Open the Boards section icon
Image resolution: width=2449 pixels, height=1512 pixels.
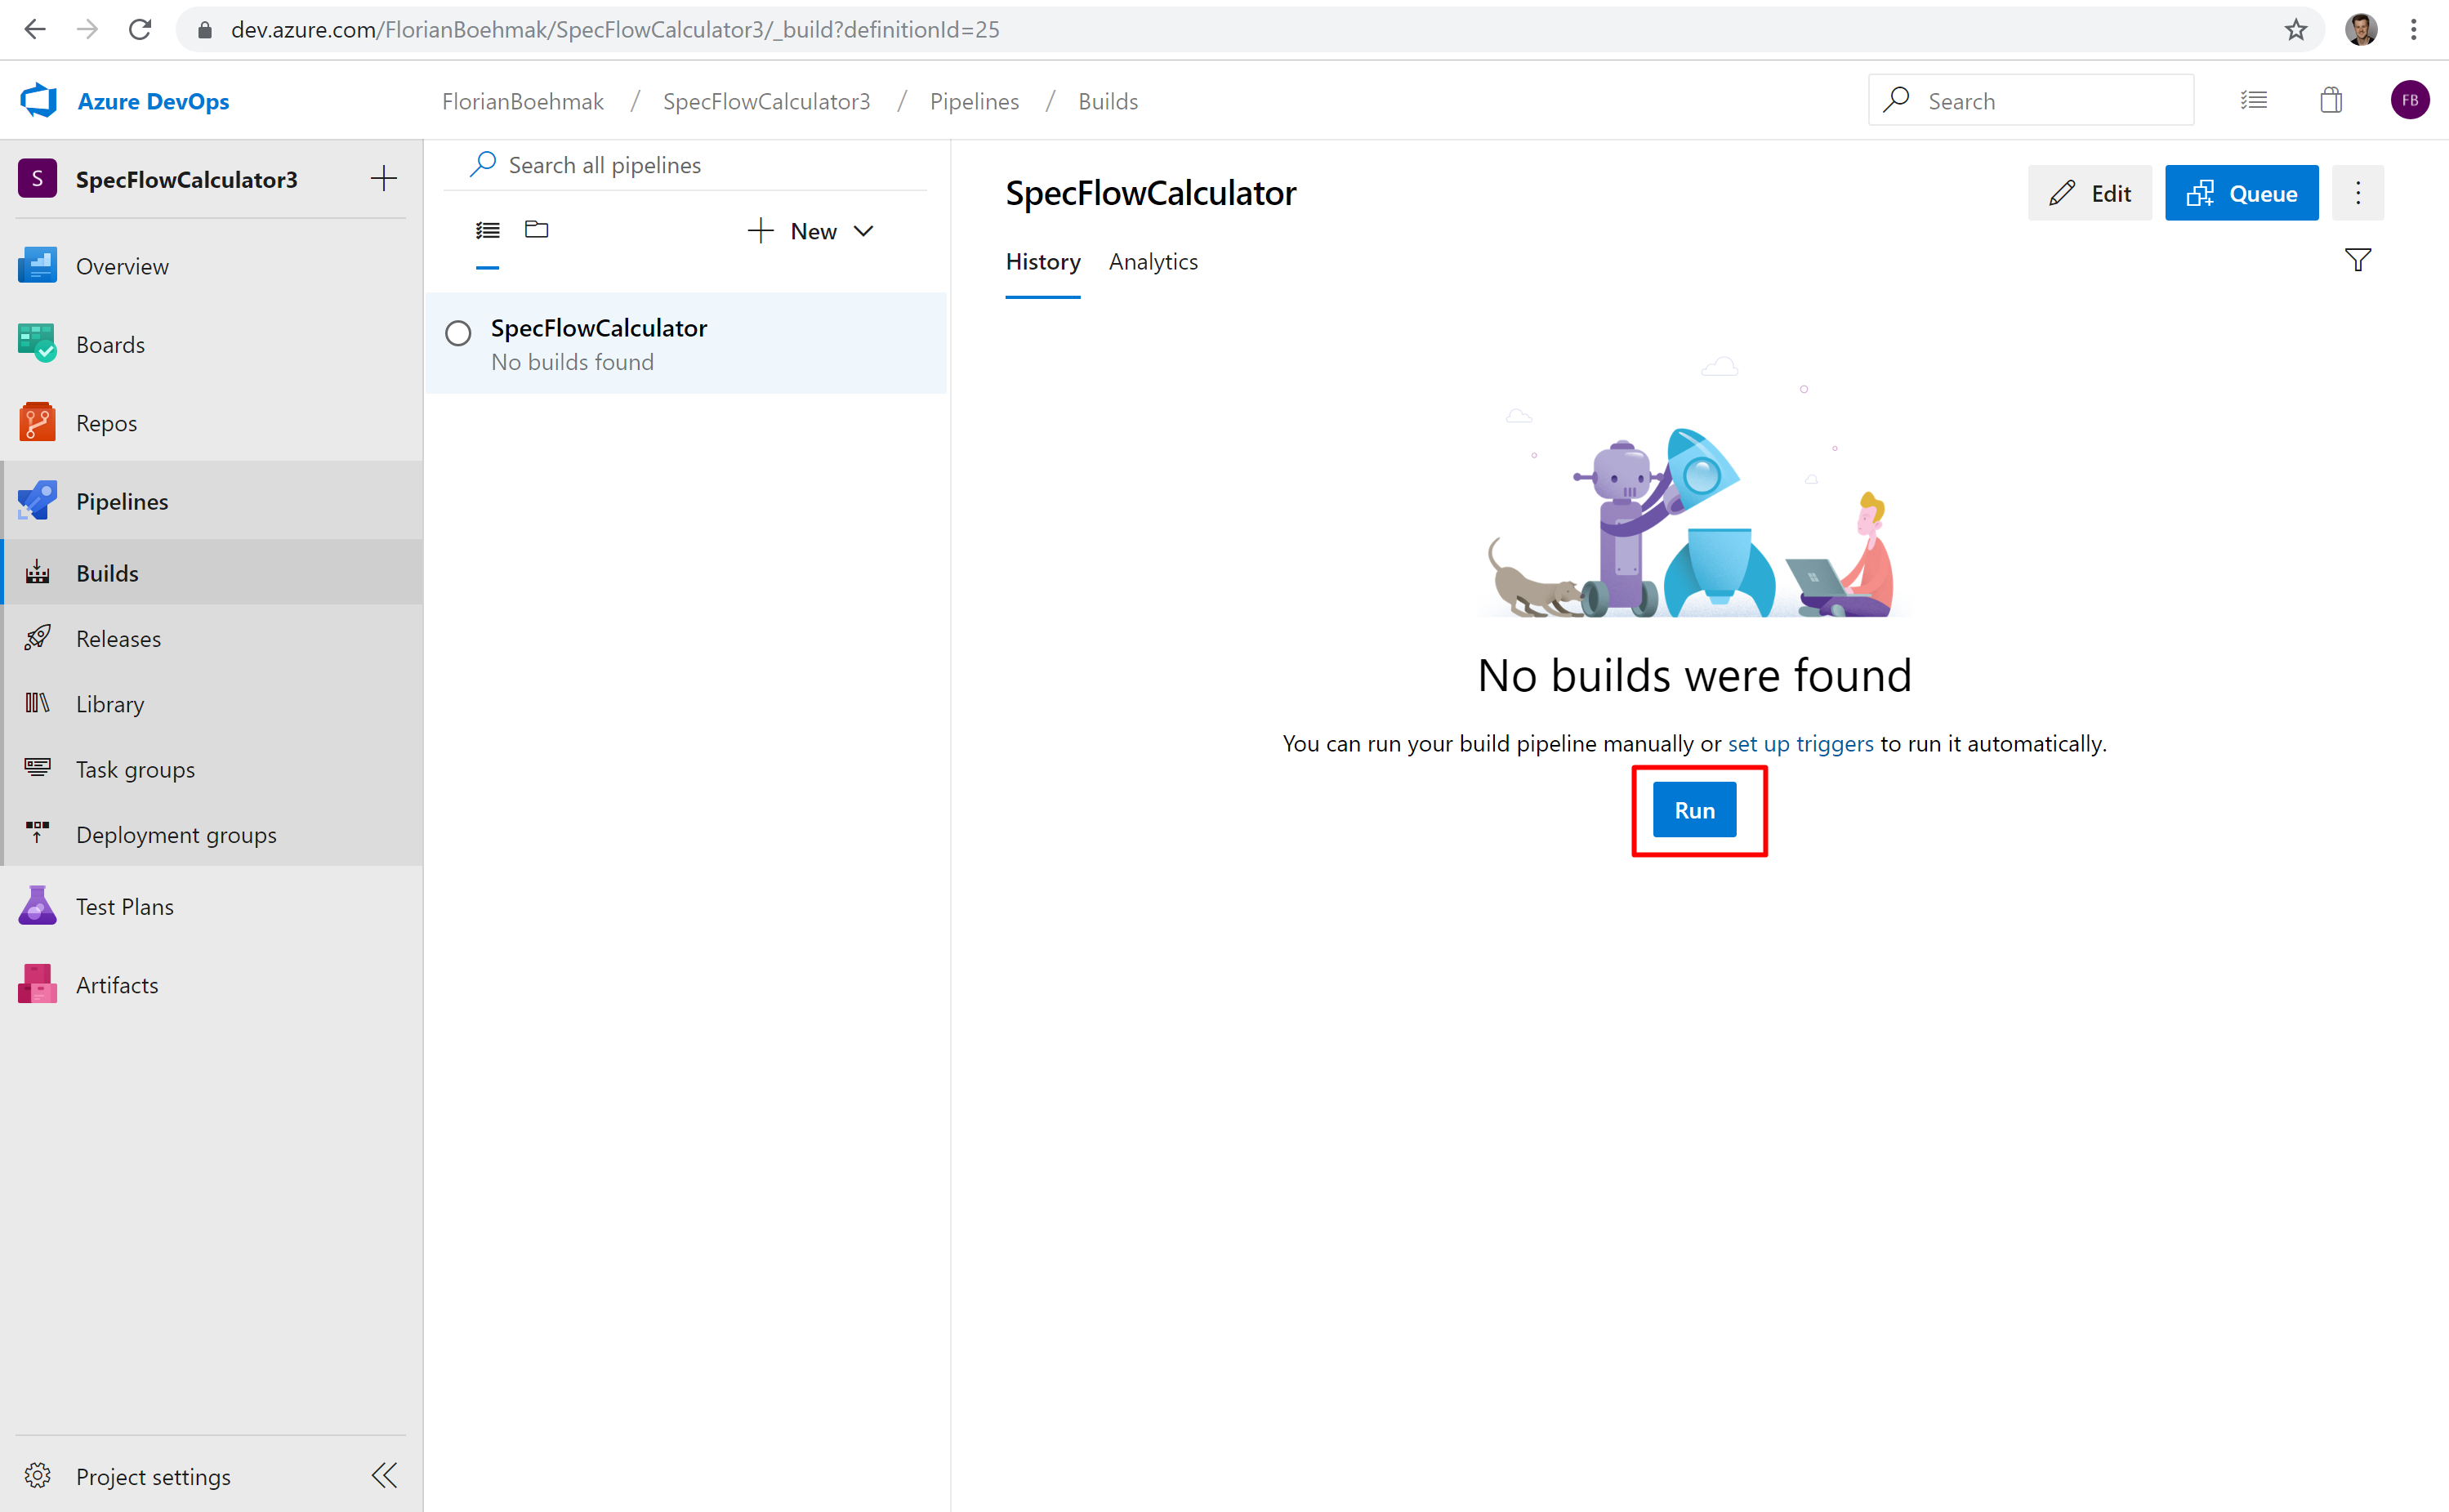pyautogui.click(x=37, y=344)
